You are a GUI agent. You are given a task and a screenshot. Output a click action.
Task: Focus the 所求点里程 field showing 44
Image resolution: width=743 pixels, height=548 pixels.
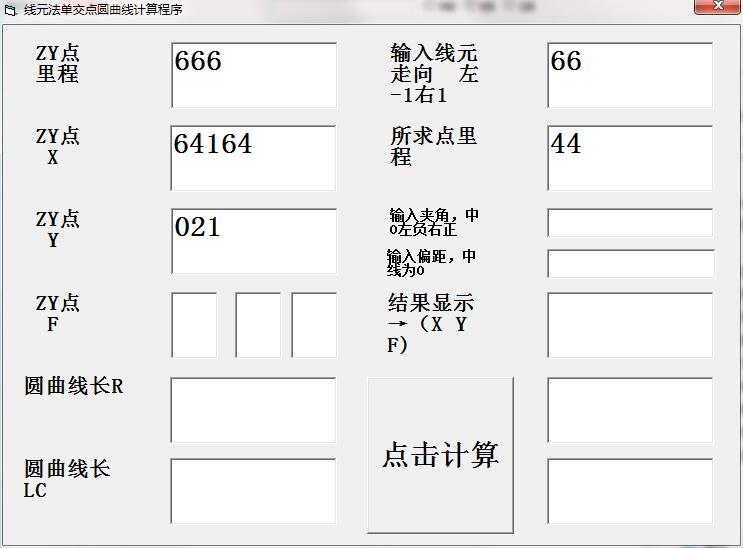pyautogui.click(x=630, y=158)
